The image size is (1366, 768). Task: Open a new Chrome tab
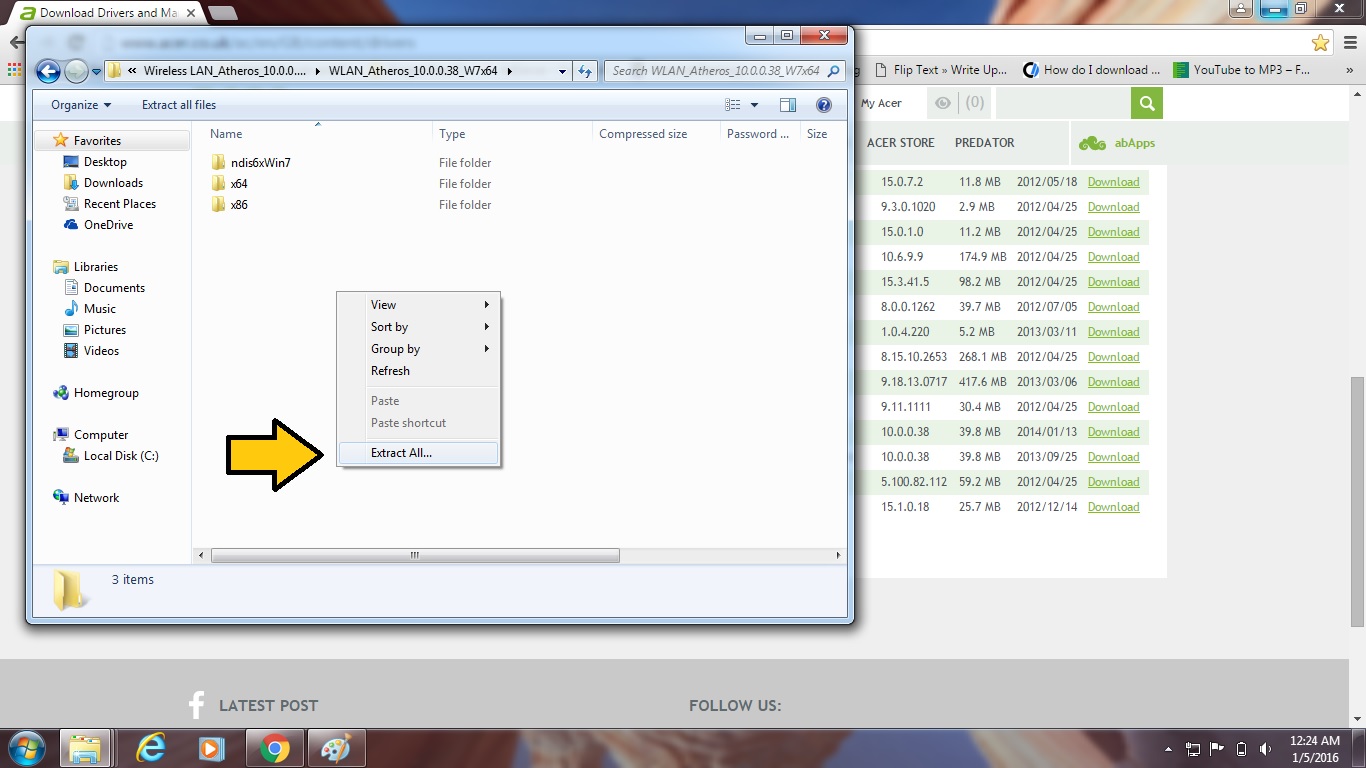tap(223, 12)
